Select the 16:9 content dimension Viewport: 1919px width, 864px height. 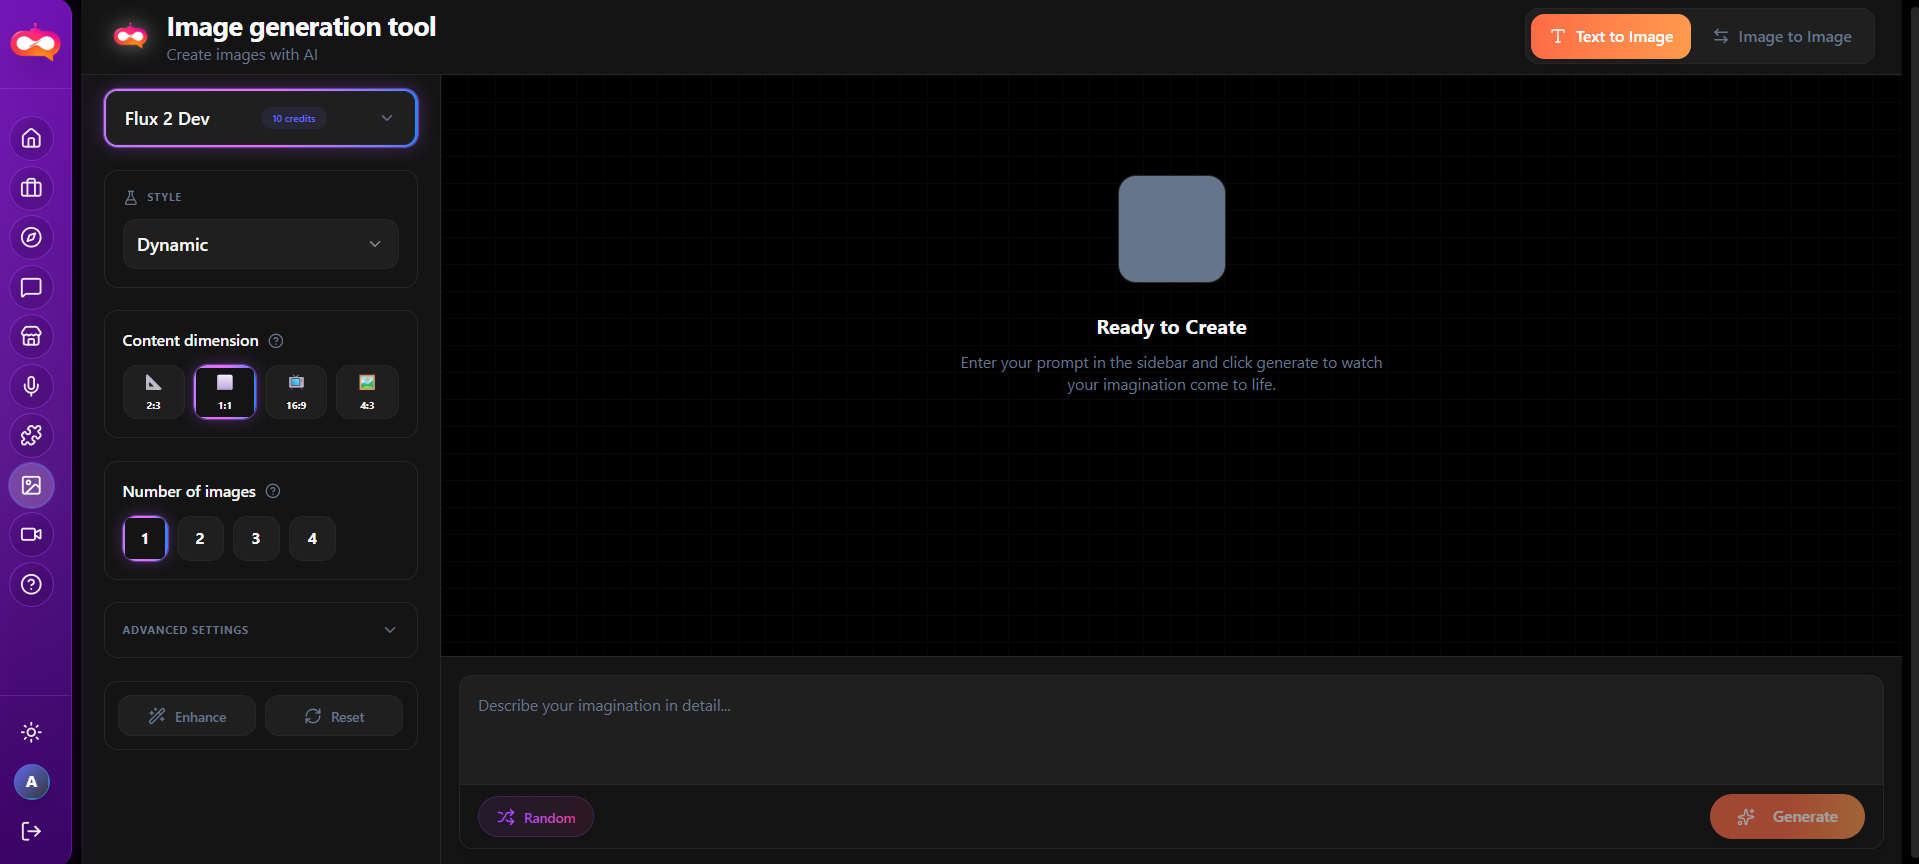[296, 392]
